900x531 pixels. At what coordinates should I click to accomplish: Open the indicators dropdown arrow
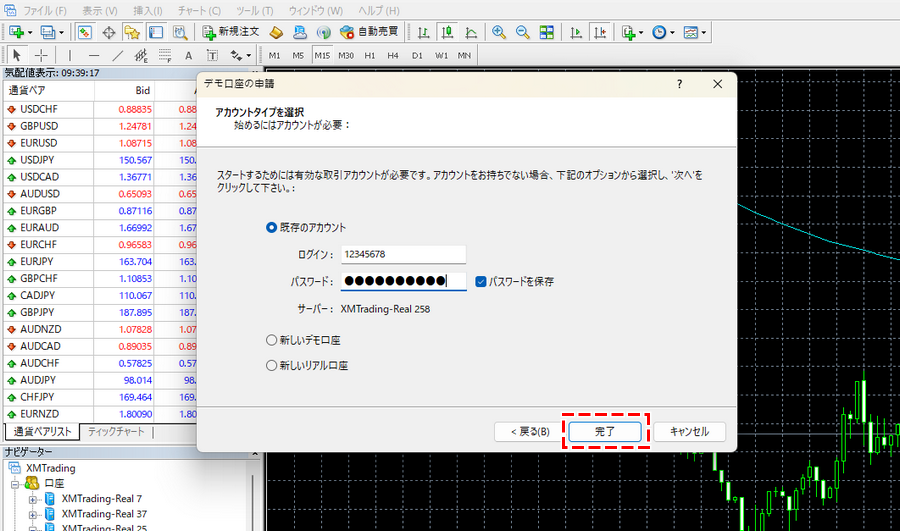641,33
